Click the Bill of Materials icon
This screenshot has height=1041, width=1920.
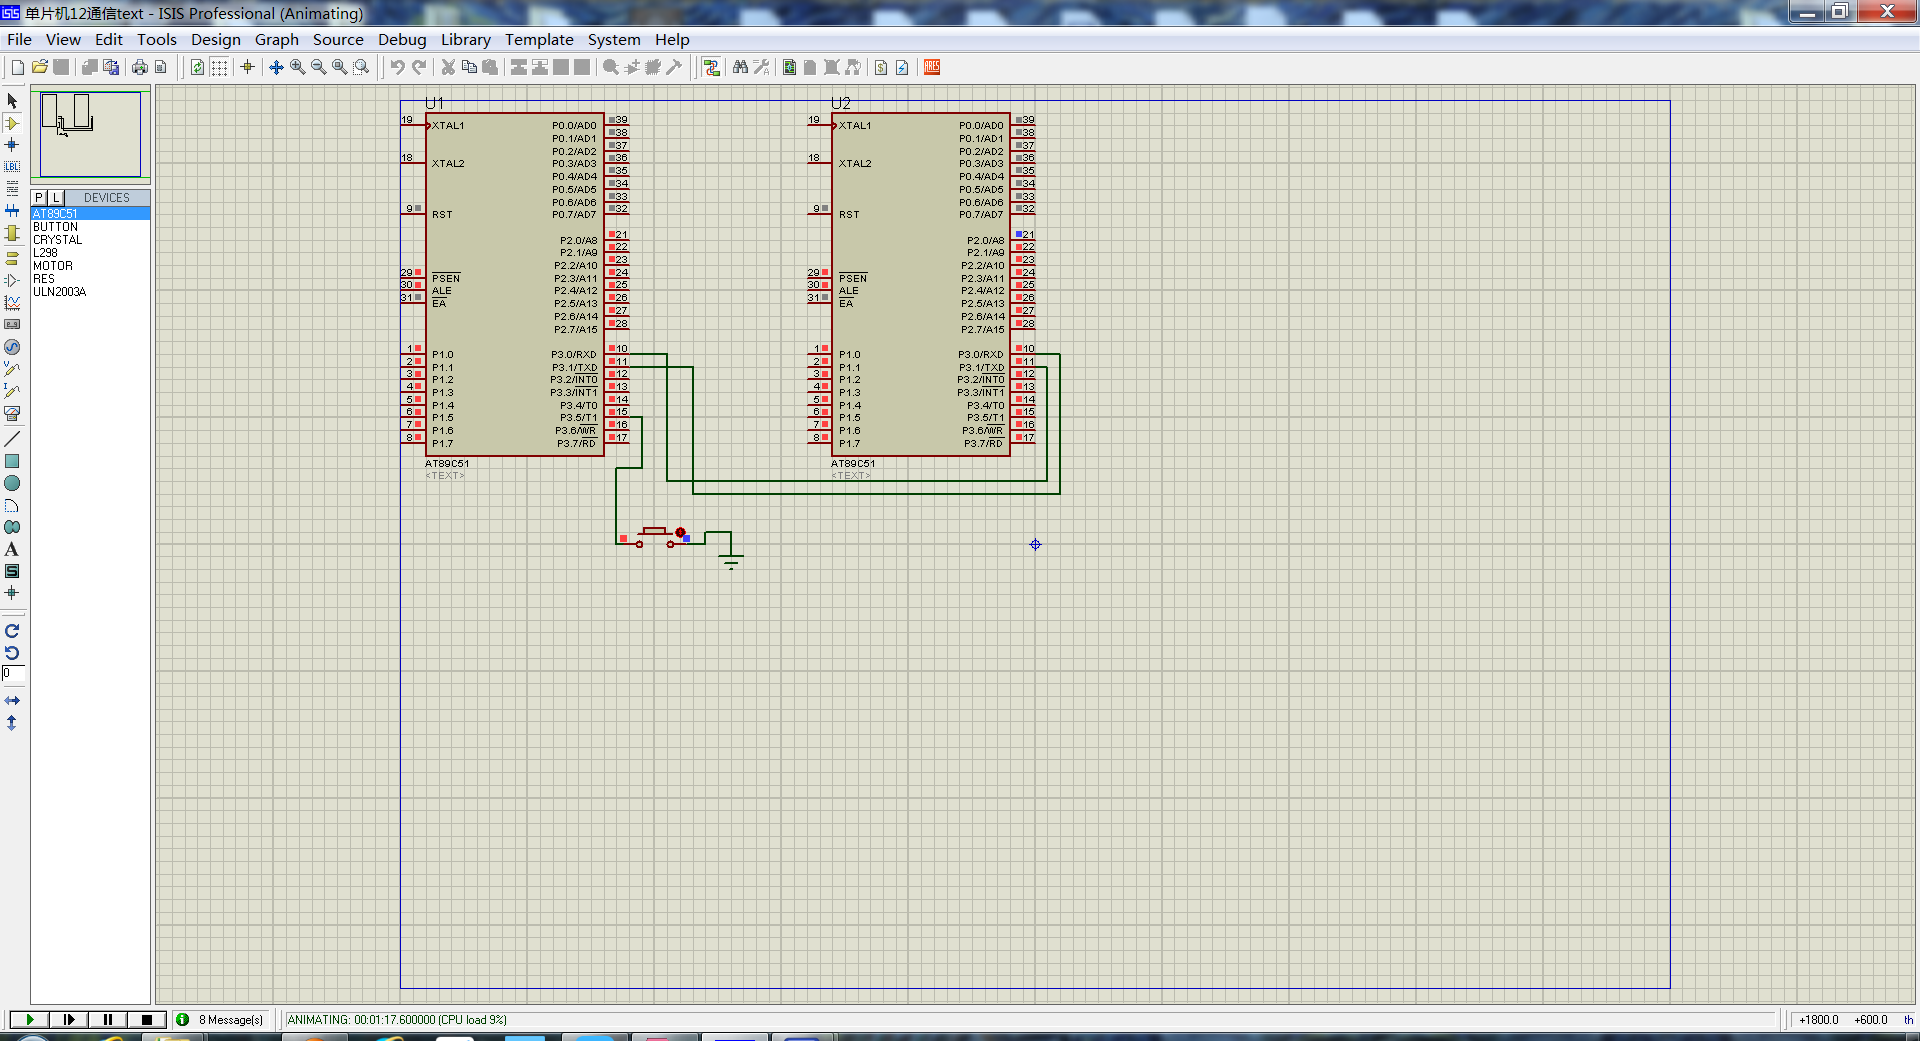881,67
